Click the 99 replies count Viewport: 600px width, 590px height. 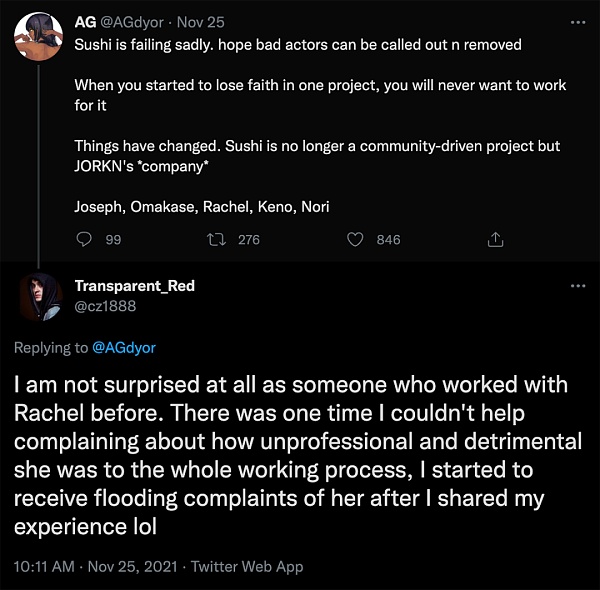click(x=113, y=240)
